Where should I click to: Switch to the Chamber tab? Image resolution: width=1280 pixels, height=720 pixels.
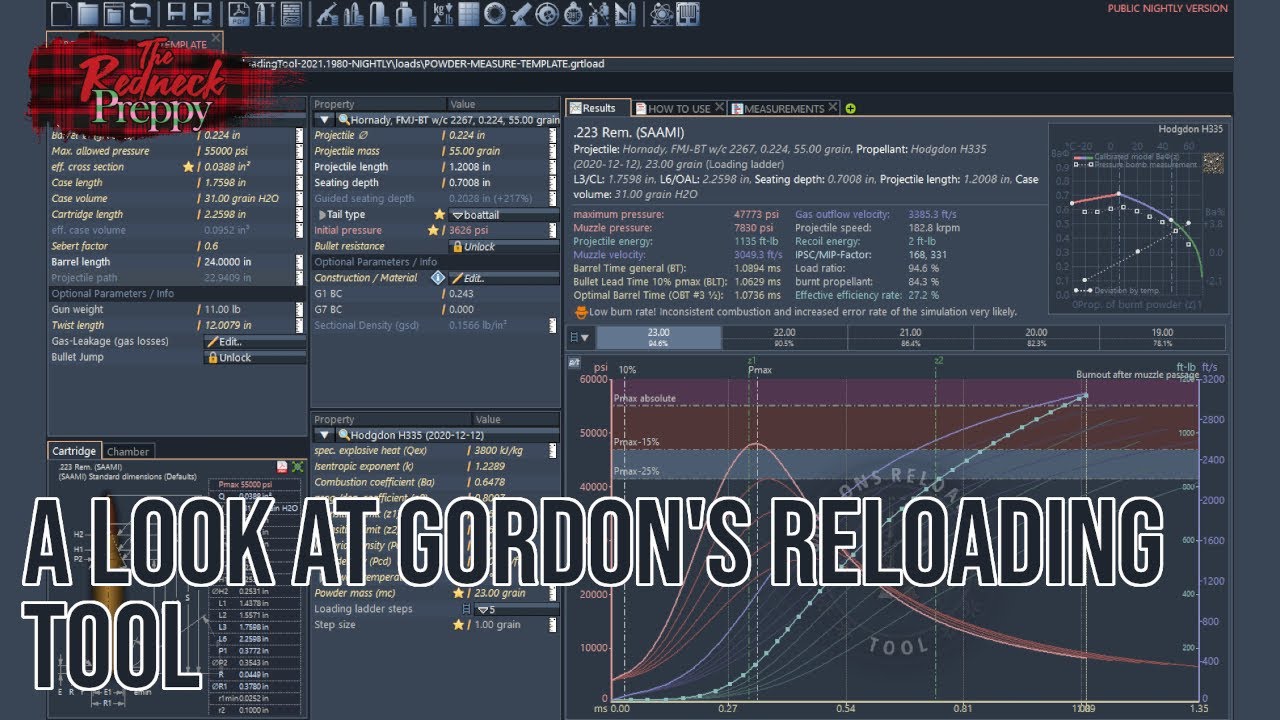(128, 451)
